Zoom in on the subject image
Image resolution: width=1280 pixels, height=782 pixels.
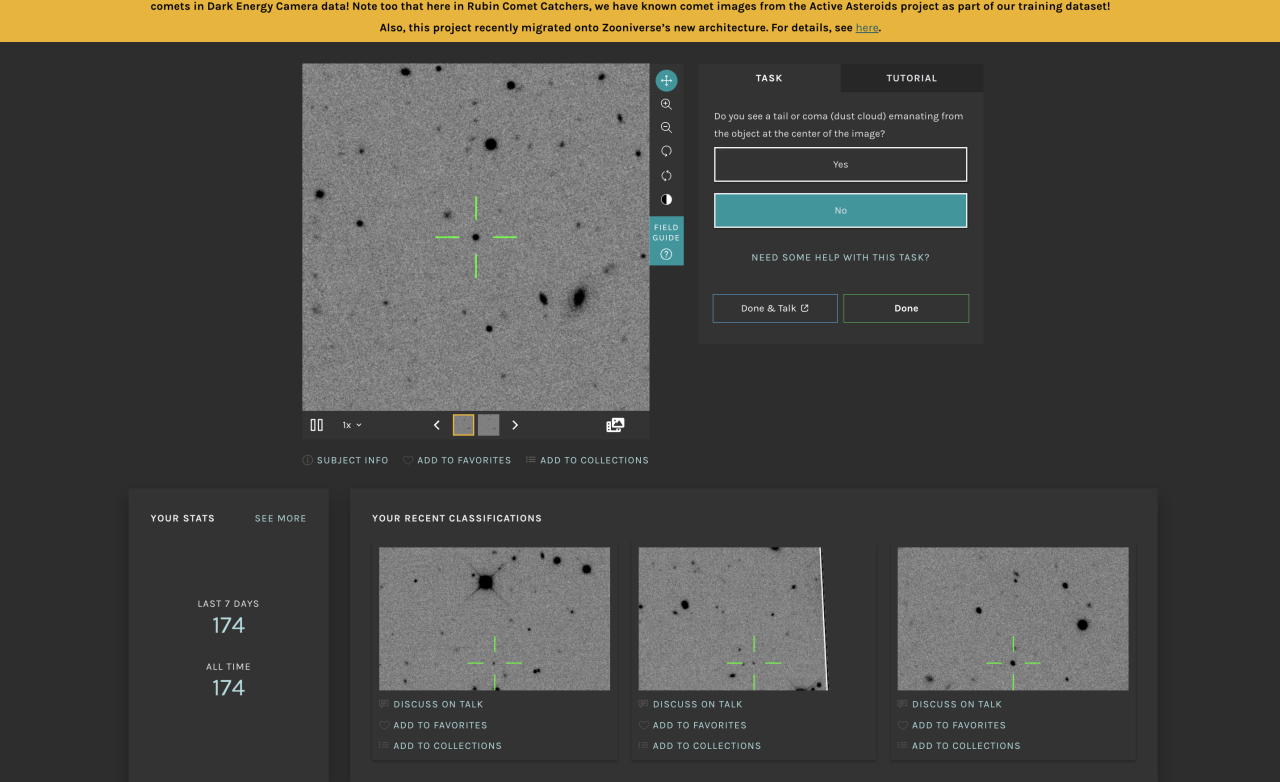tap(666, 104)
